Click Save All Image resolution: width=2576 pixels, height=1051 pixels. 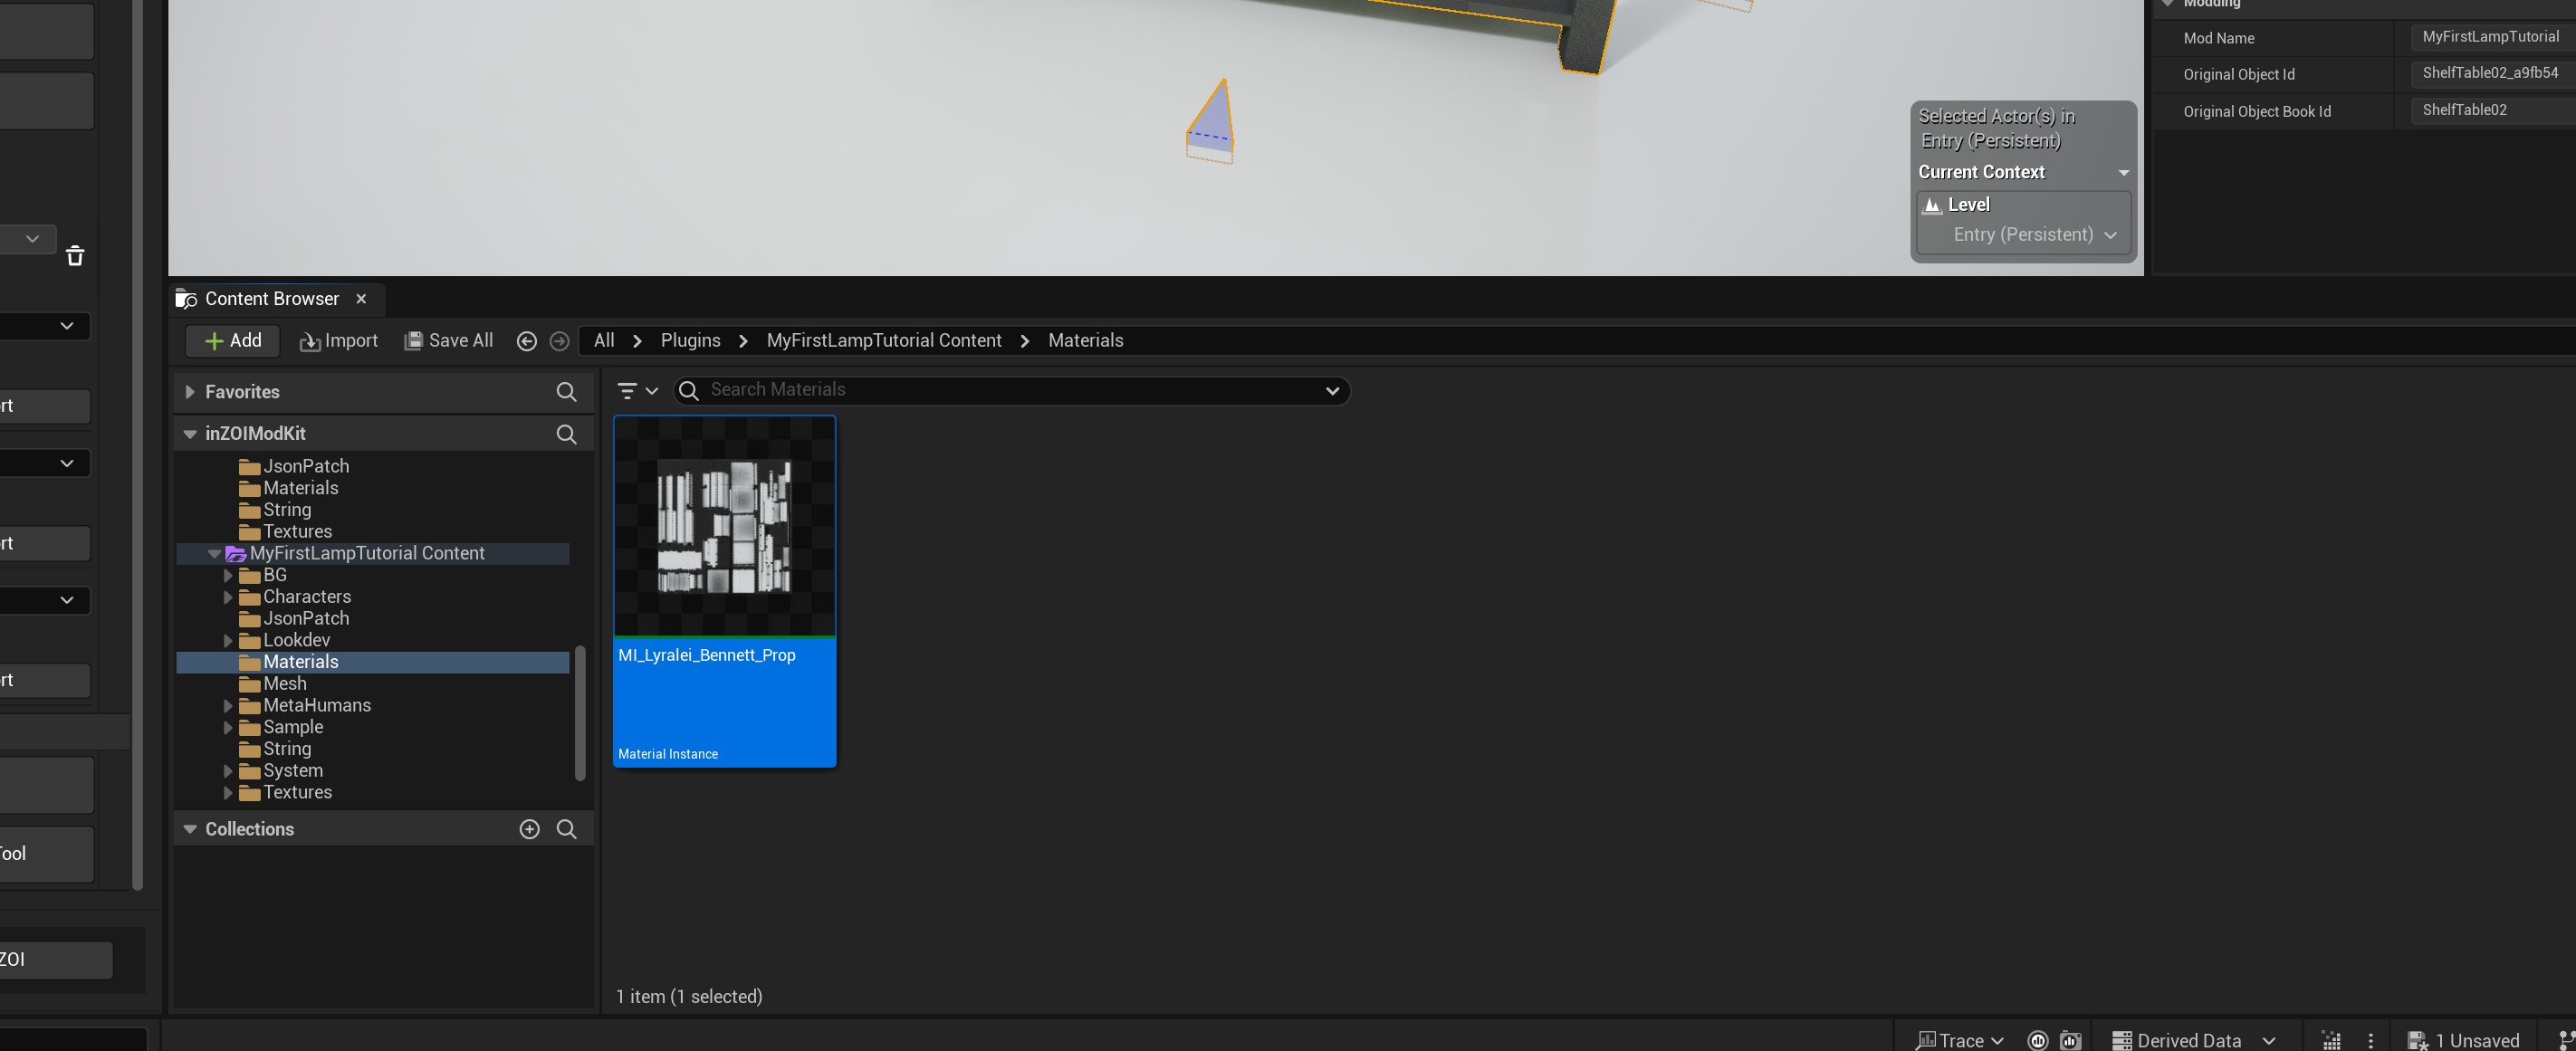[448, 341]
